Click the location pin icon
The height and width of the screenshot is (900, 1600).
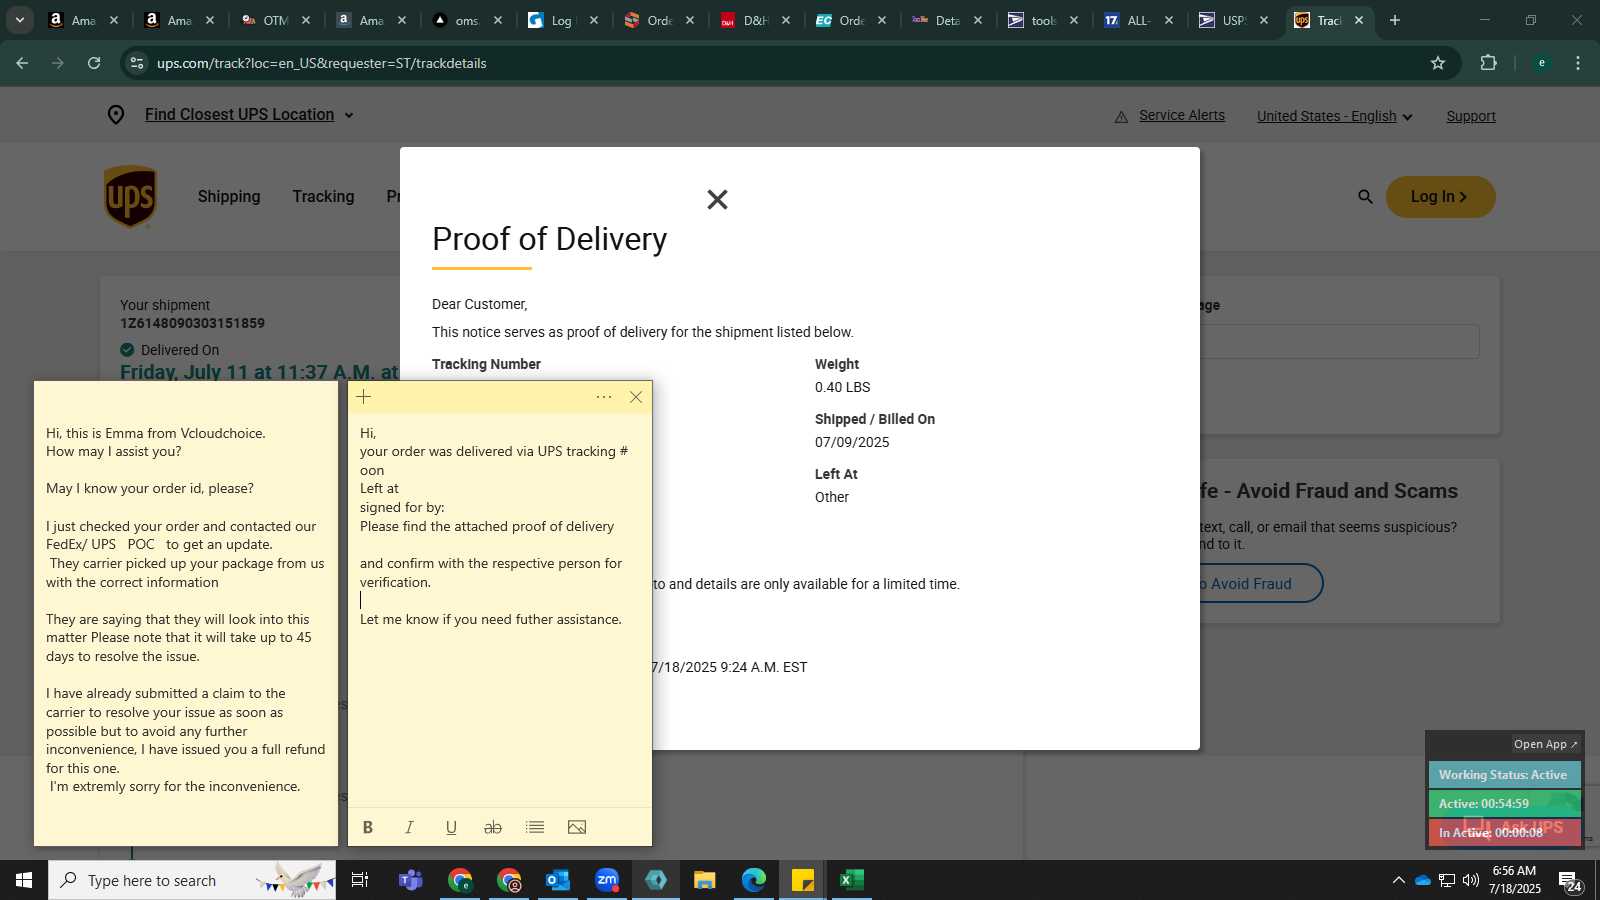click(116, 115)
